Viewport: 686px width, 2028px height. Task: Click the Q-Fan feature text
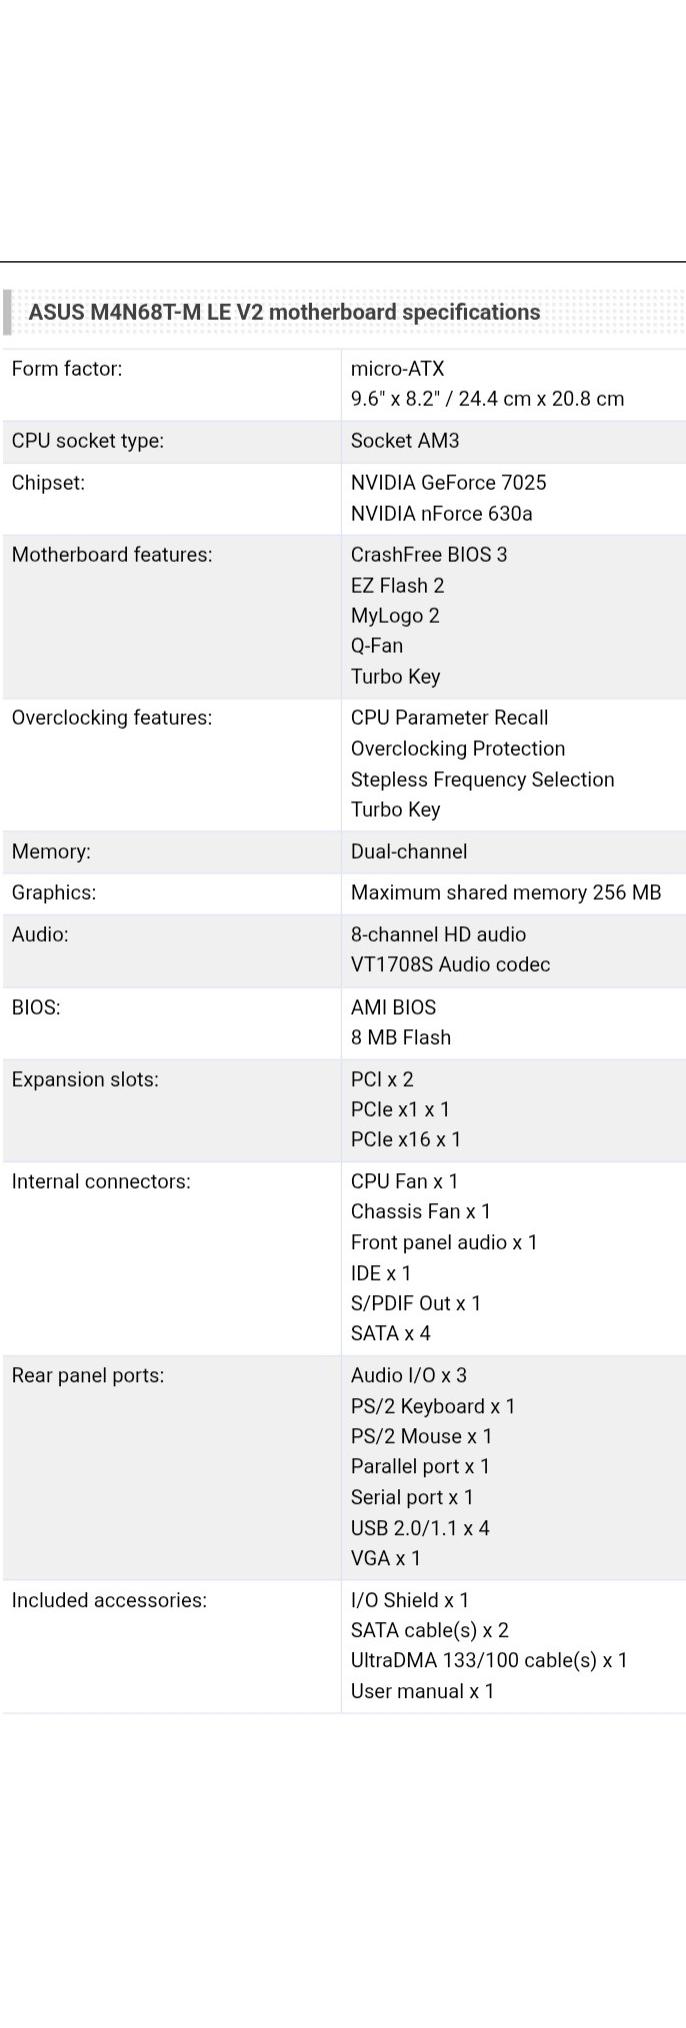376,646
